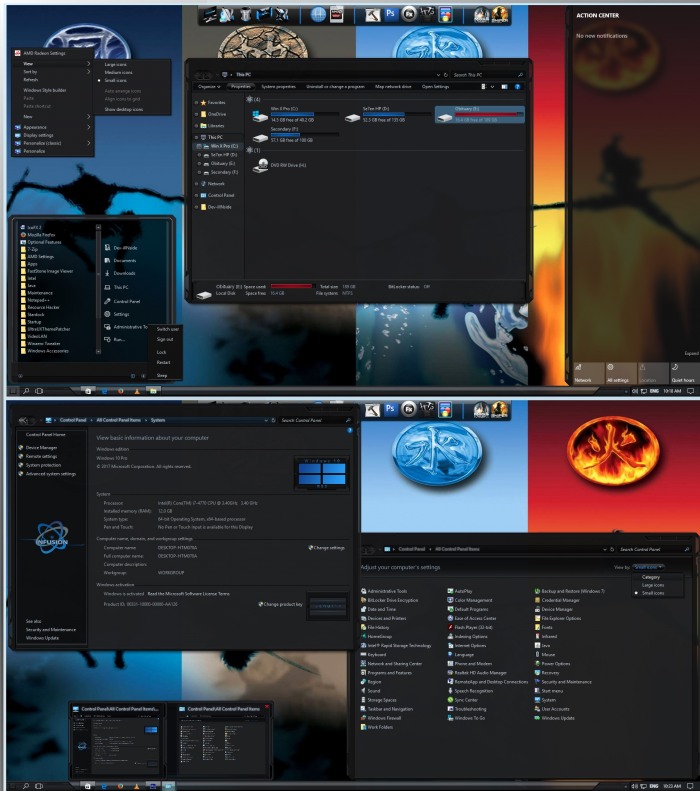Expand Favorites in This PC navigation pane

[197, 102]
